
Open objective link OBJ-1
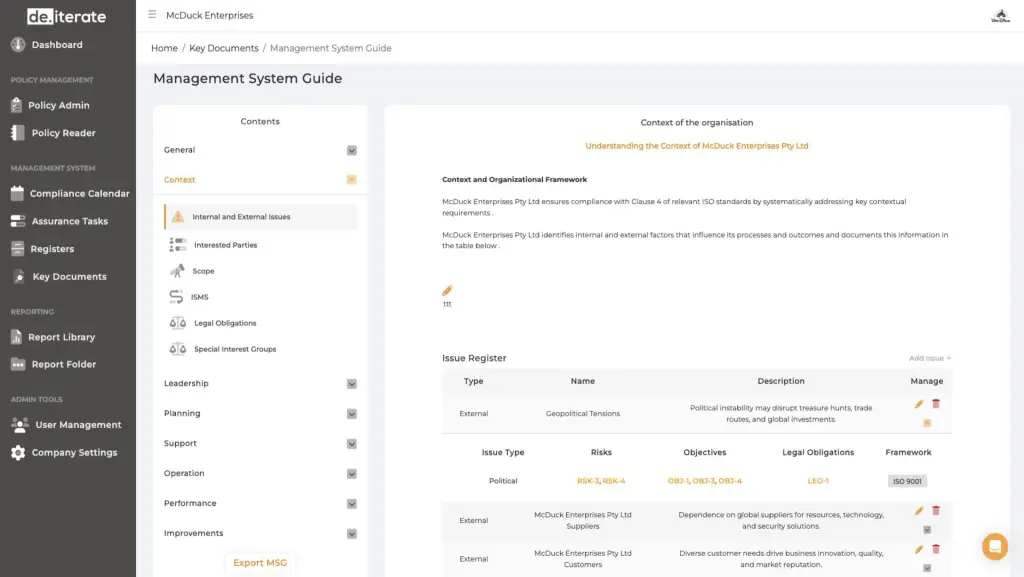pos(678,481)
